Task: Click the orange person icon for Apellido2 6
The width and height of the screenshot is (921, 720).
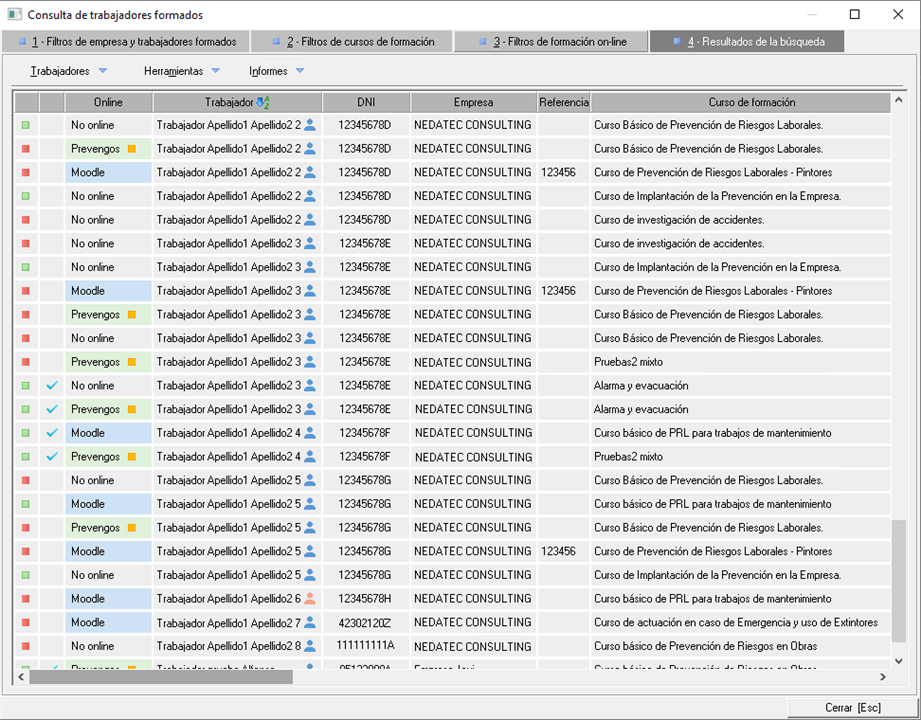Action: (310, 599)
